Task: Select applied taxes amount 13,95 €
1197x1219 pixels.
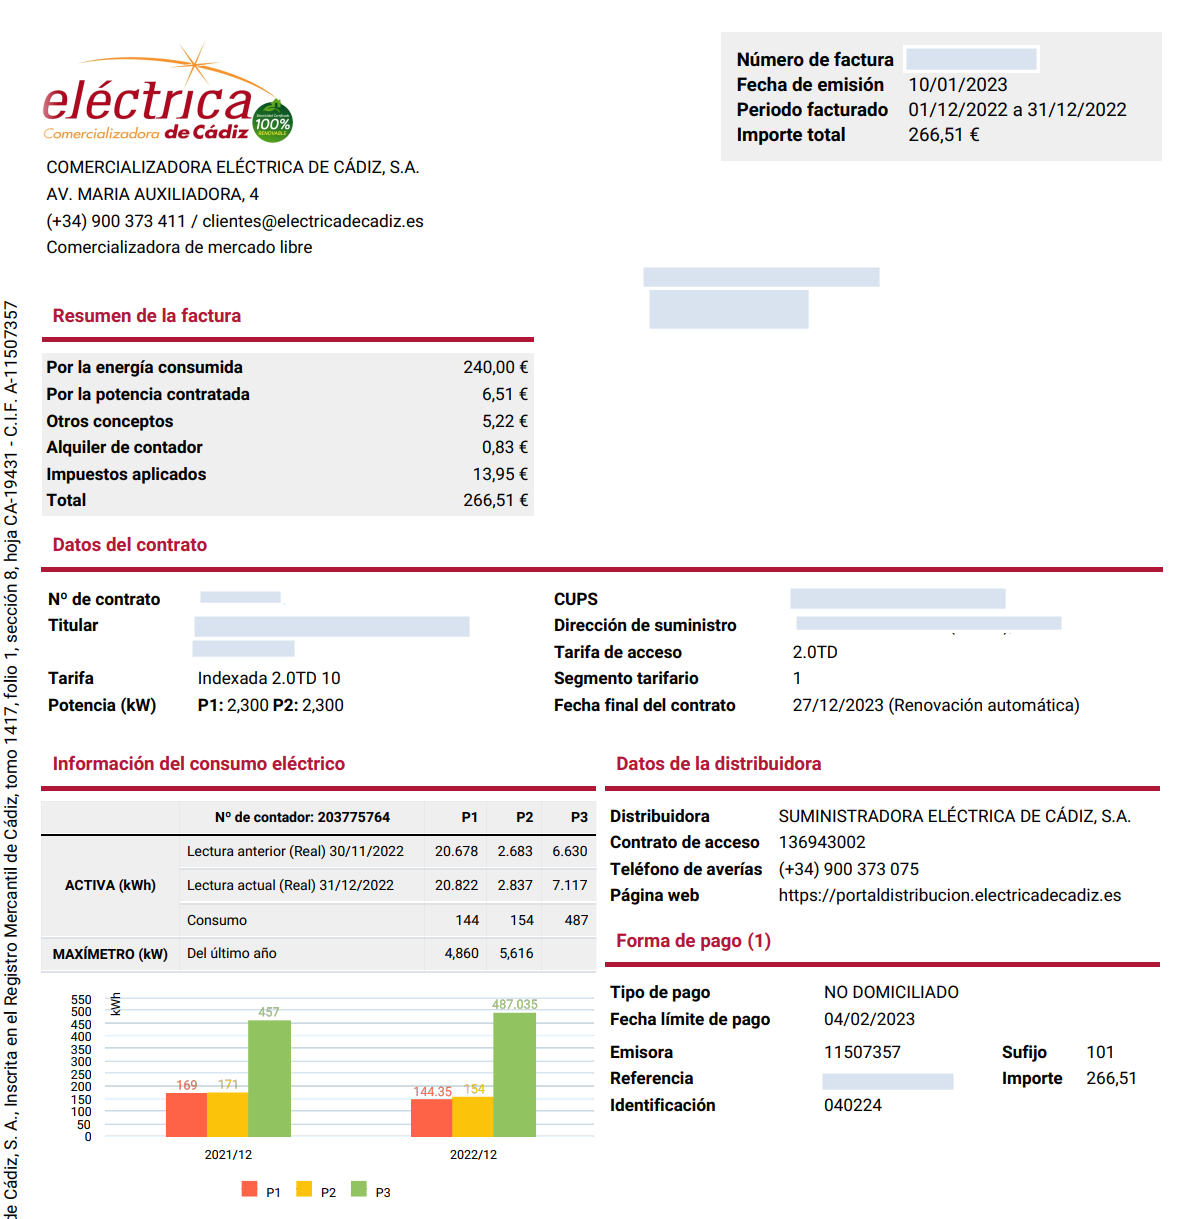Action: [501, 474]
